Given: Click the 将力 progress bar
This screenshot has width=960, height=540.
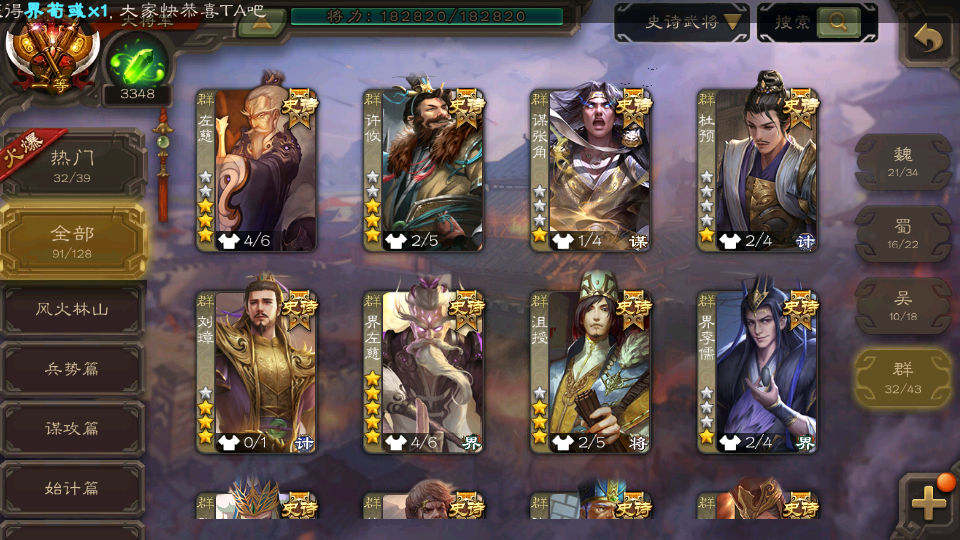Looking at the screenshot, I should click(x=427, y=17).
